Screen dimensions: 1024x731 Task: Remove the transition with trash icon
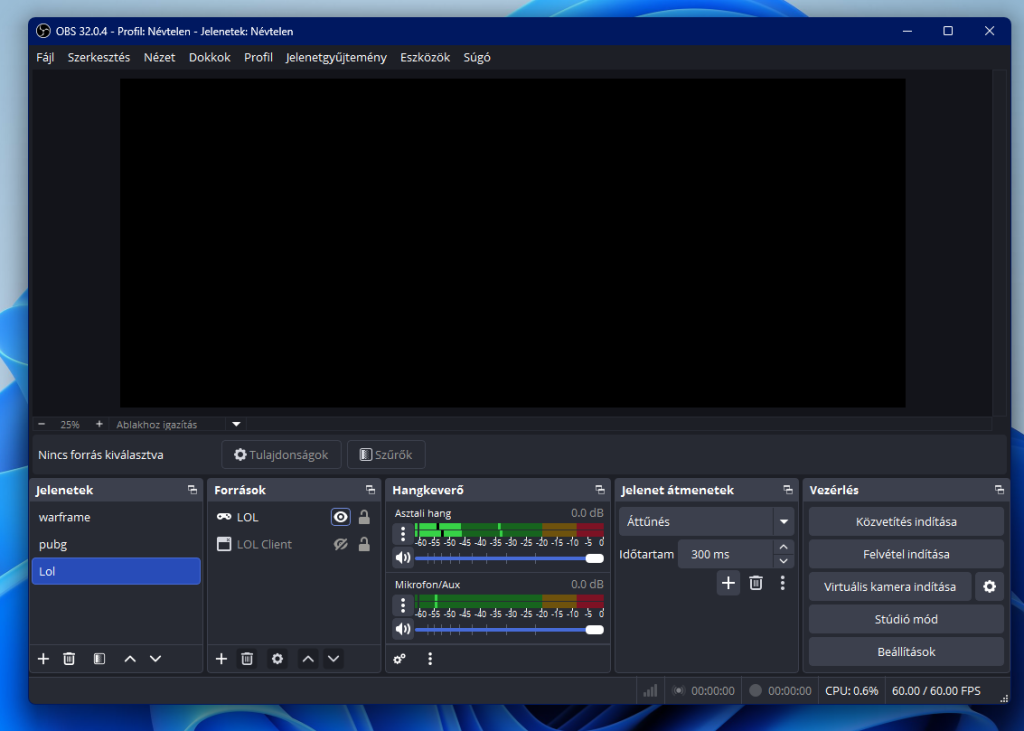click(756, 583)
